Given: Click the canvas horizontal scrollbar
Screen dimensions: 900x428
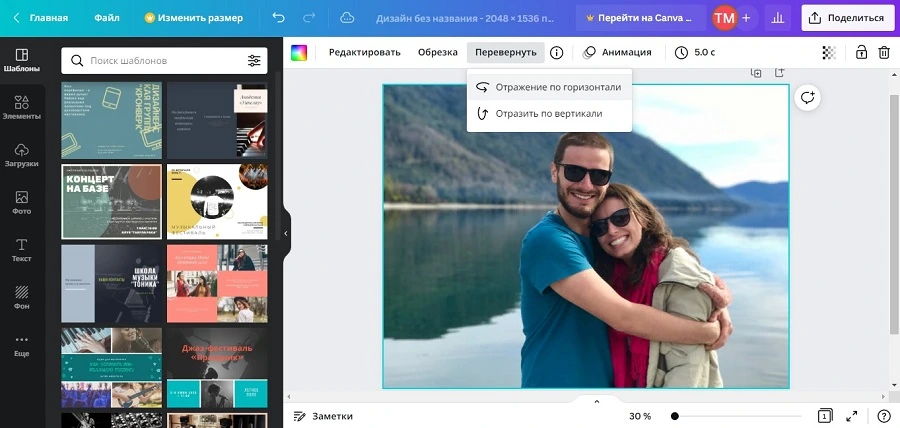Looking at the screenshot, I should click(585, 396).
